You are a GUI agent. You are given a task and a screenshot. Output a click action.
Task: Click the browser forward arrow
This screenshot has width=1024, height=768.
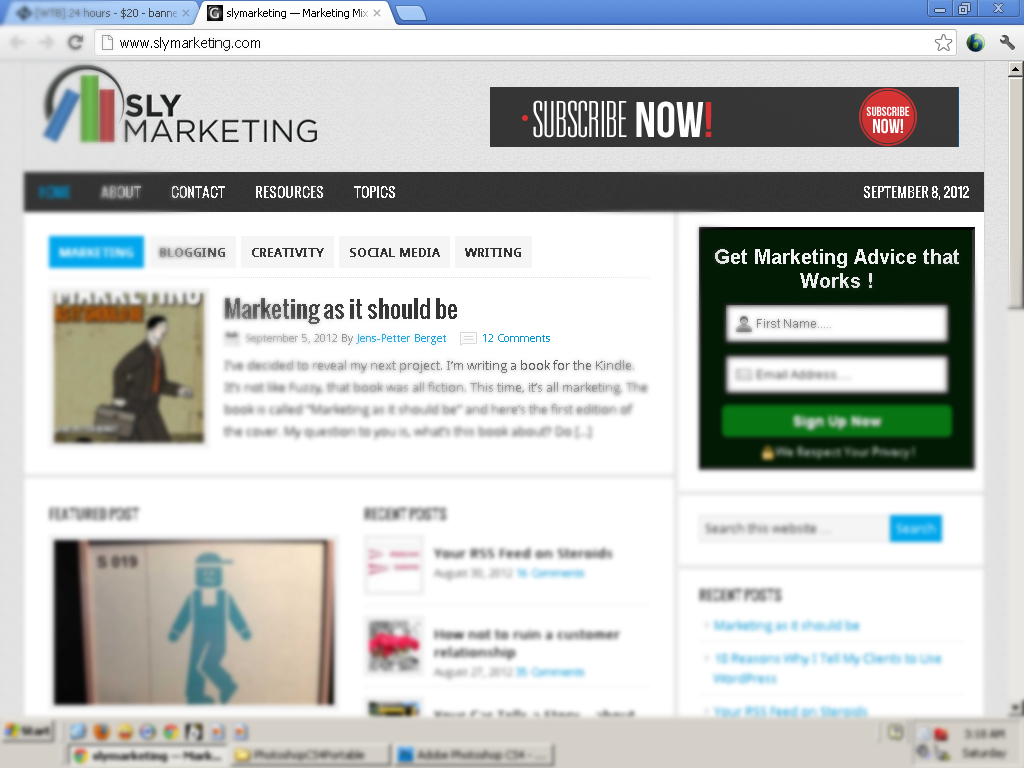[x=46, y=42]
